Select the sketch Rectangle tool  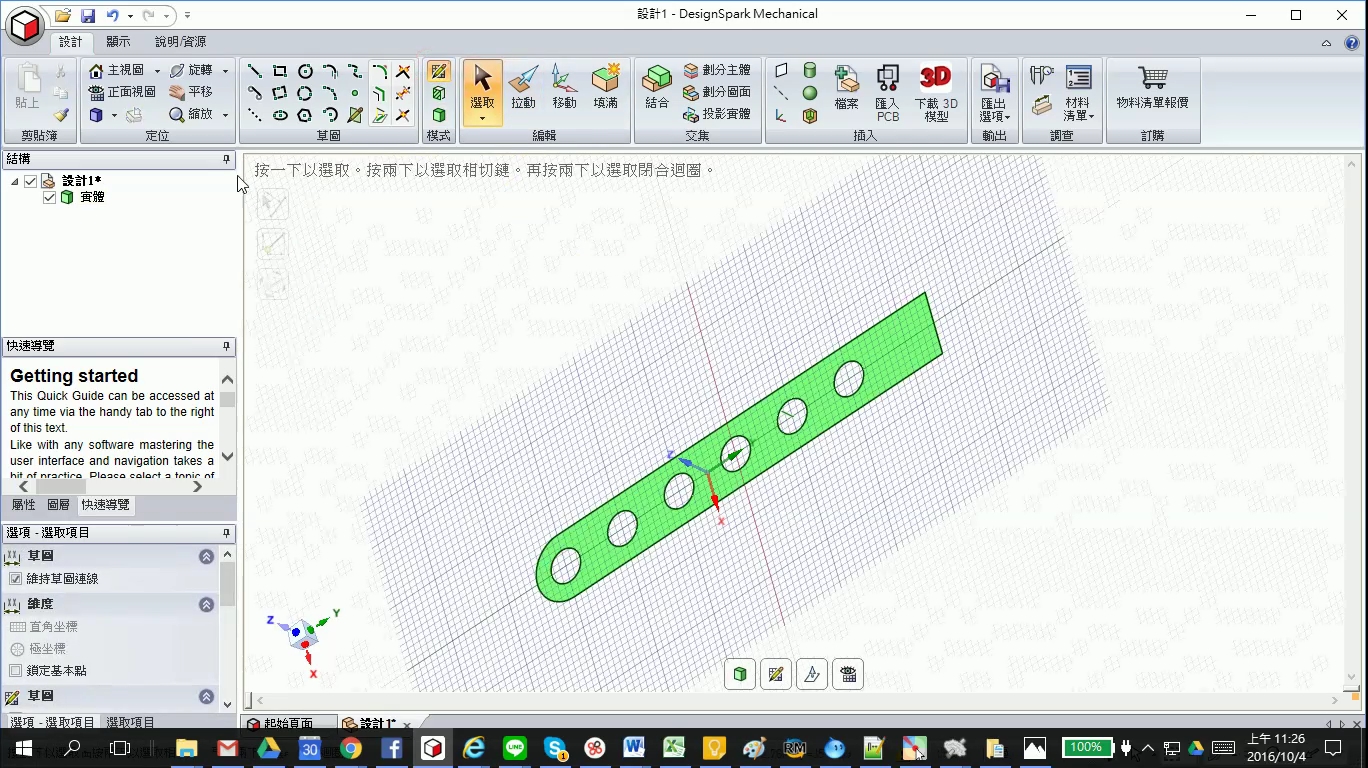click(x=280, y=71)
